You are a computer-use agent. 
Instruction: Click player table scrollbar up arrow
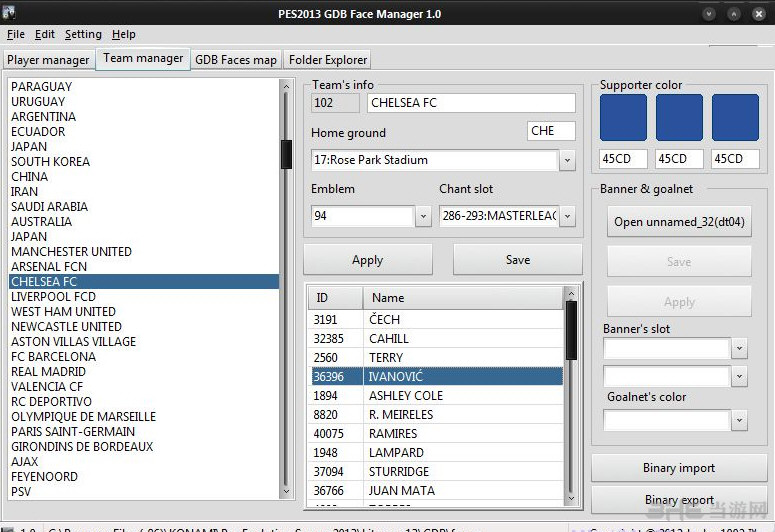571,294
